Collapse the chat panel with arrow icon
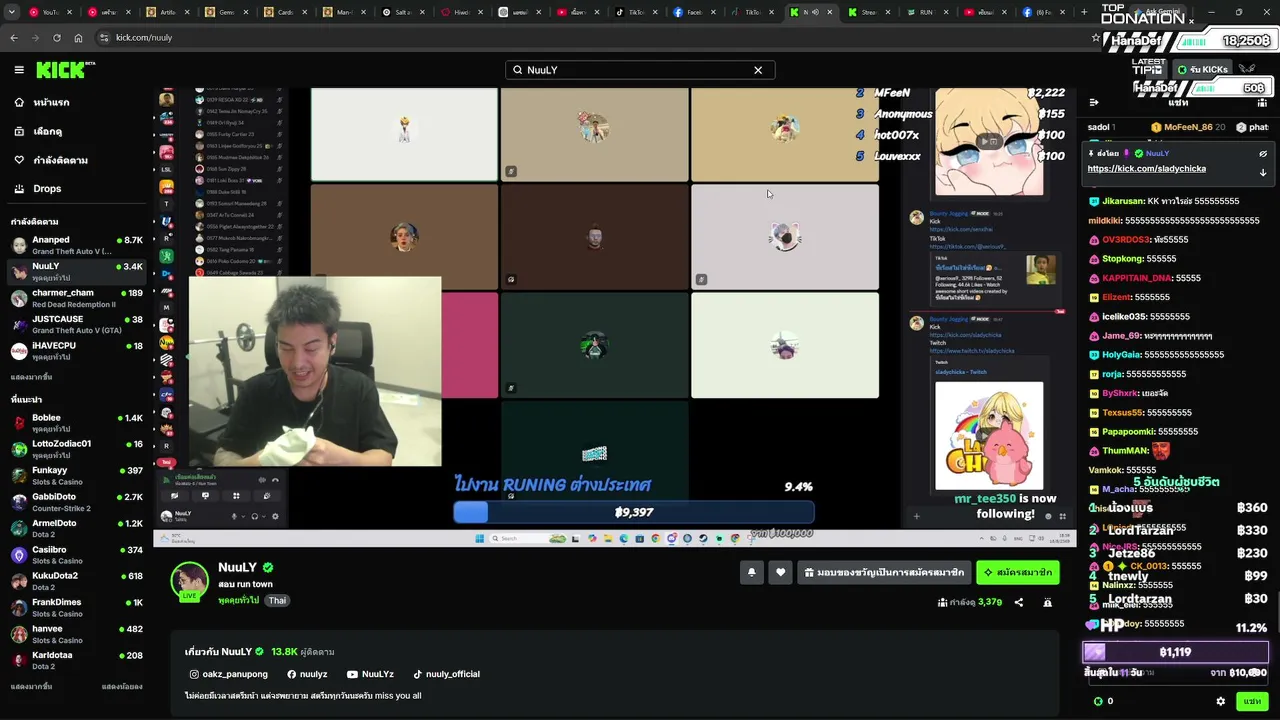 (1094, 103)
